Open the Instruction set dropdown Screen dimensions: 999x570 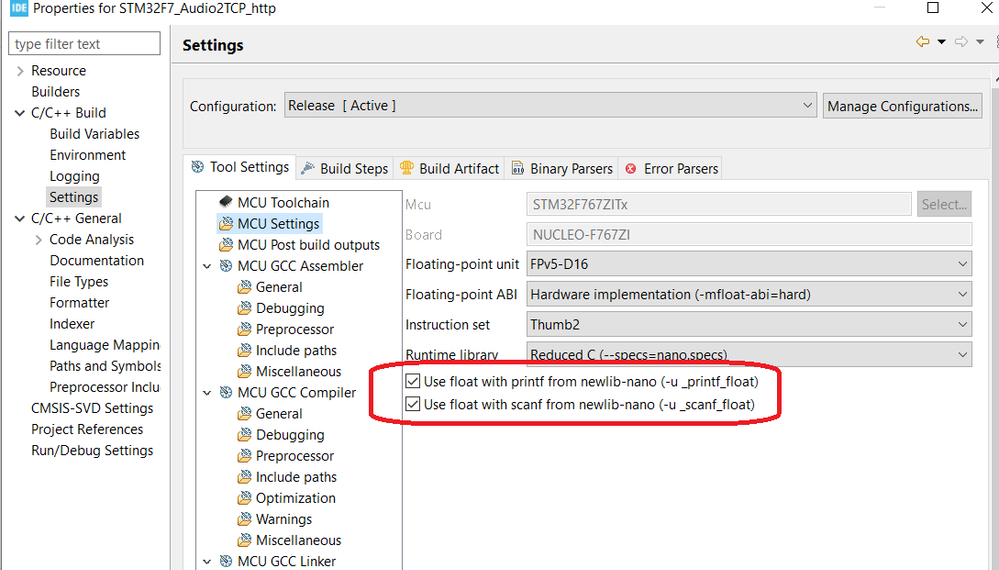pyautogui.click(x=749, y=325)
